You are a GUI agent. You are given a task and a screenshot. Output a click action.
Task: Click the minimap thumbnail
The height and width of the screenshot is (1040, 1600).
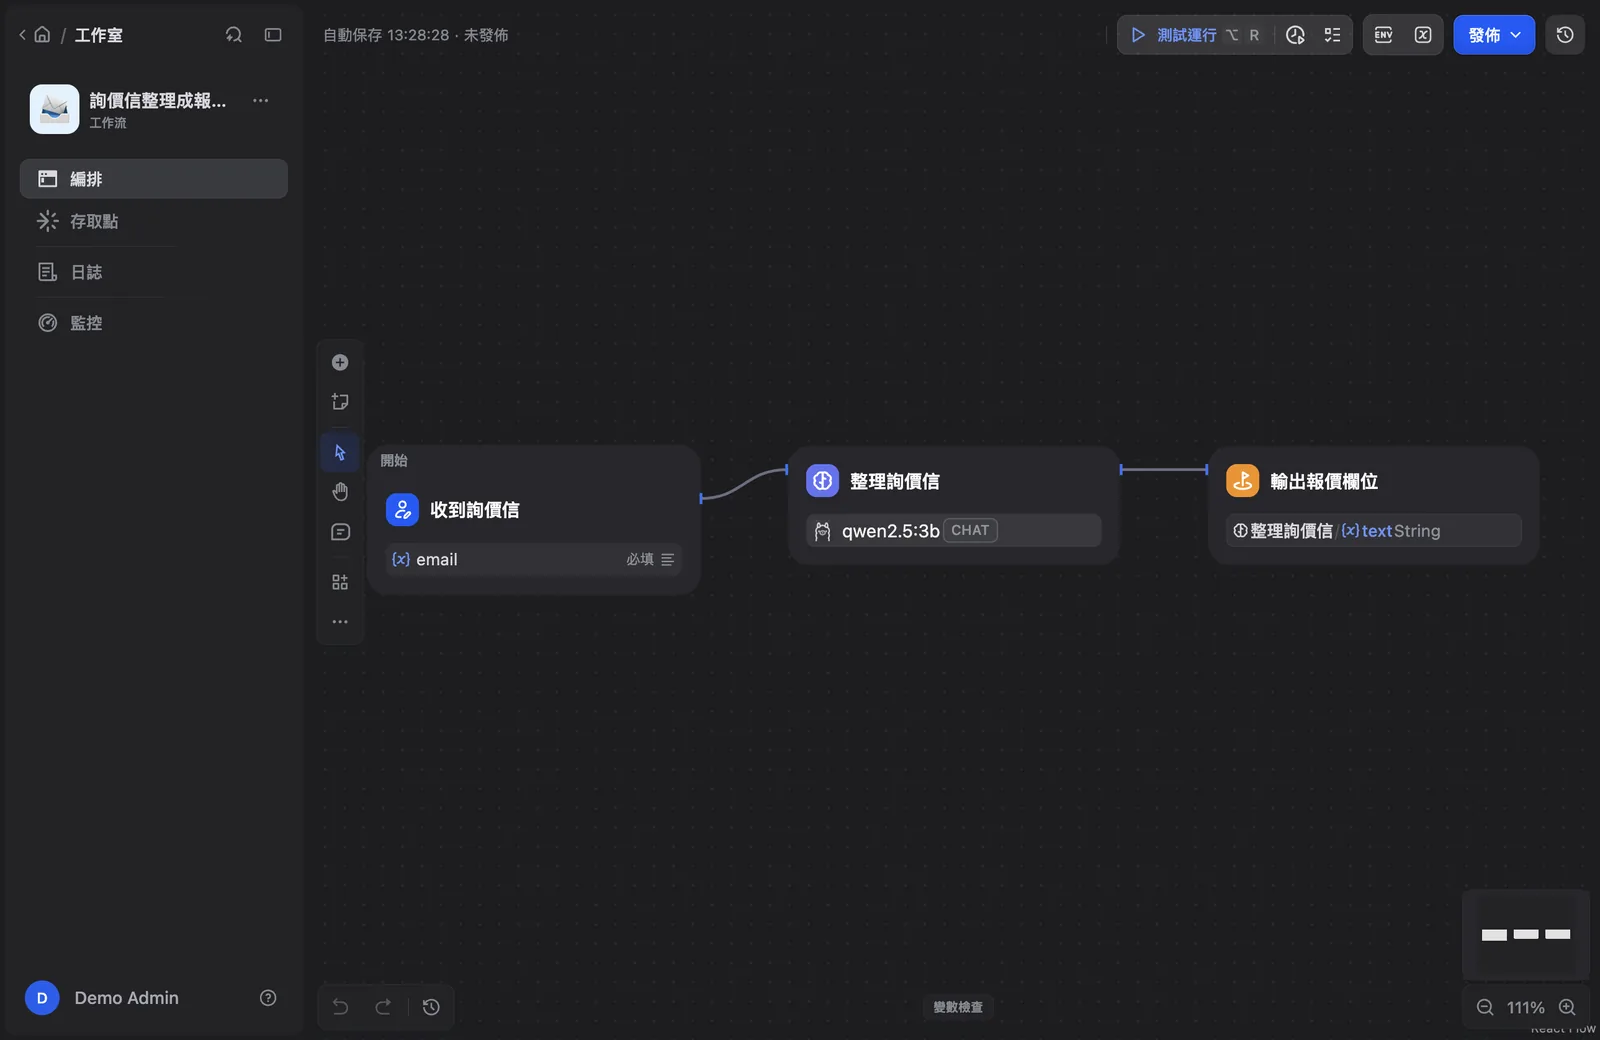point(1526,934)
